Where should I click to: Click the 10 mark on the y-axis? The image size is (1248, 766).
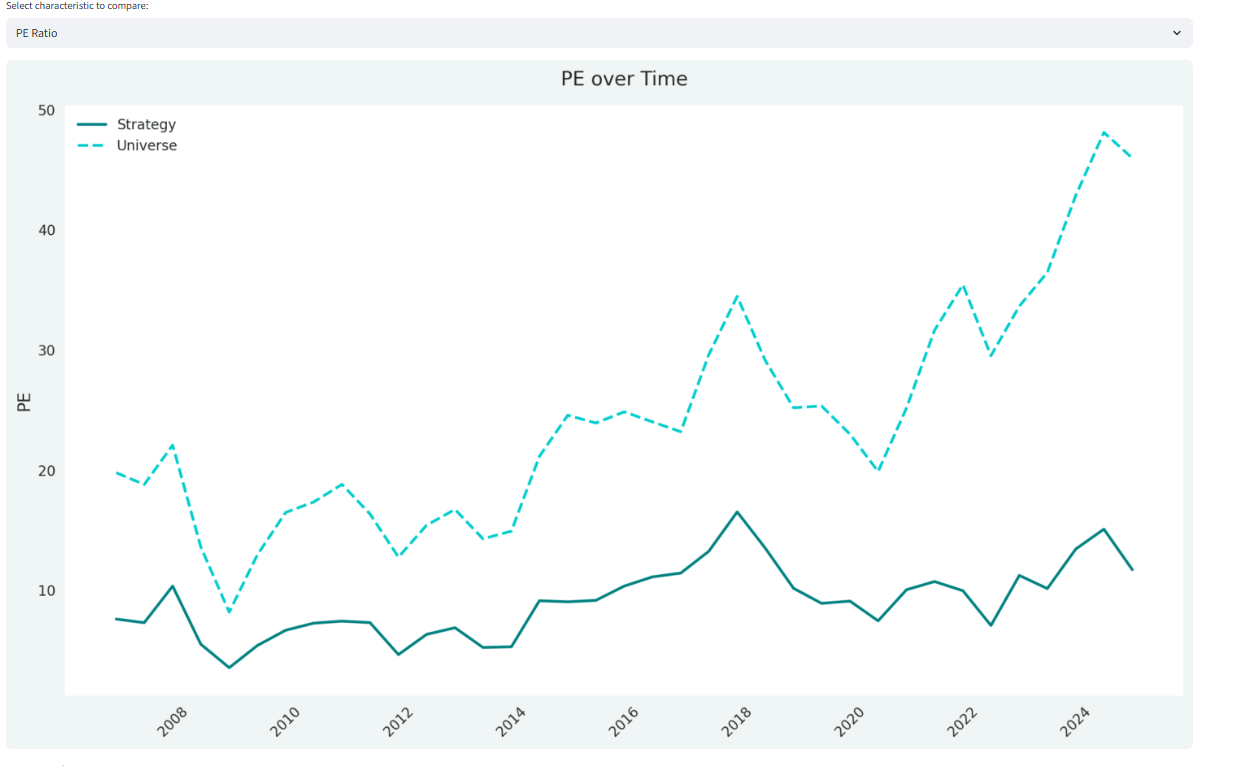(48, 591)
